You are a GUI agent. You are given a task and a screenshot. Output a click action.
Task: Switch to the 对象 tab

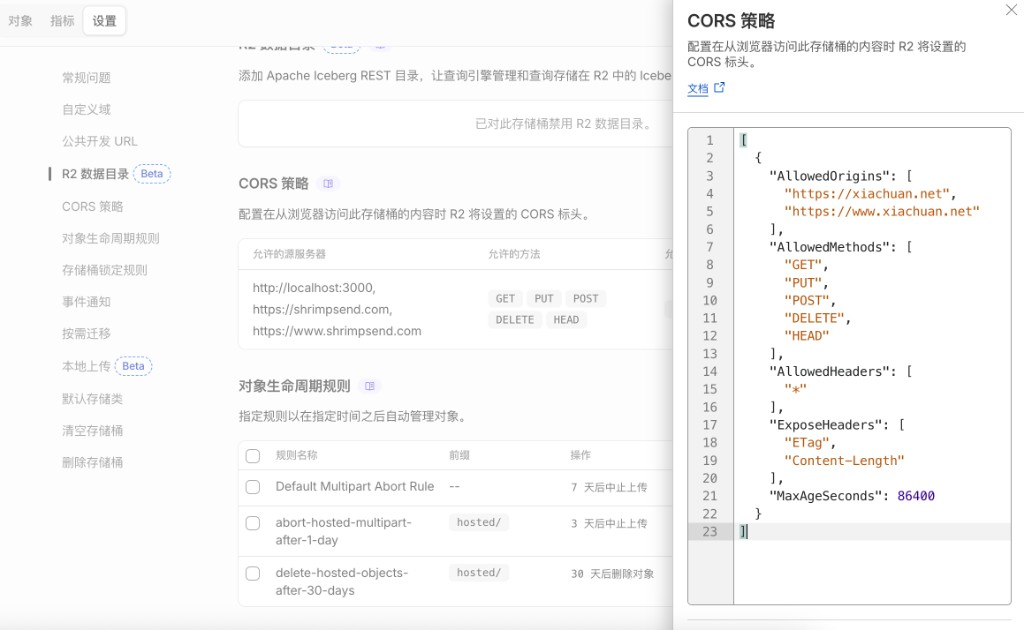coord(20,21)
